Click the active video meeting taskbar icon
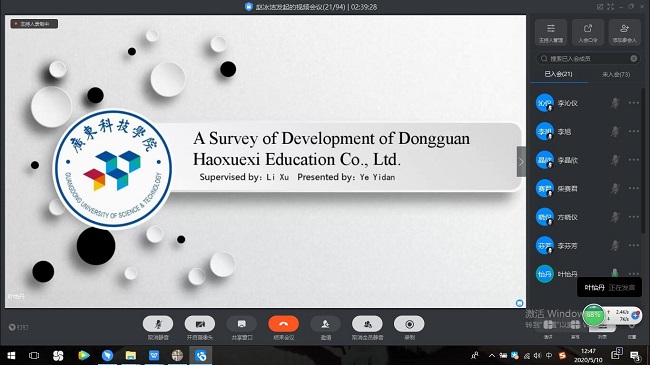The width and height of the screenshot is (650, 365). coord(201,355)
